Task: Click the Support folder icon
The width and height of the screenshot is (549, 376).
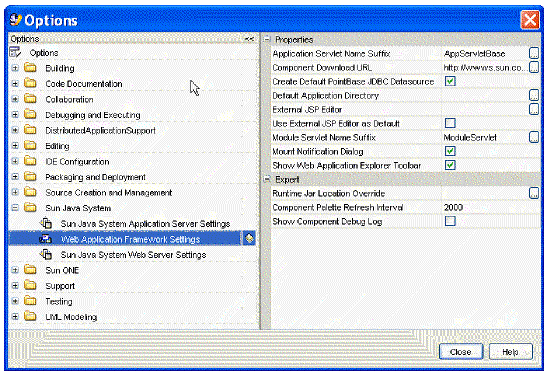Action: click(x=30, y=285)
